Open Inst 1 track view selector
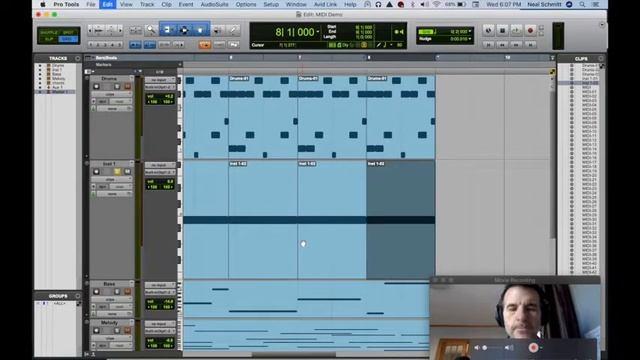The image size is (640, 360). (x=111, y=180)
